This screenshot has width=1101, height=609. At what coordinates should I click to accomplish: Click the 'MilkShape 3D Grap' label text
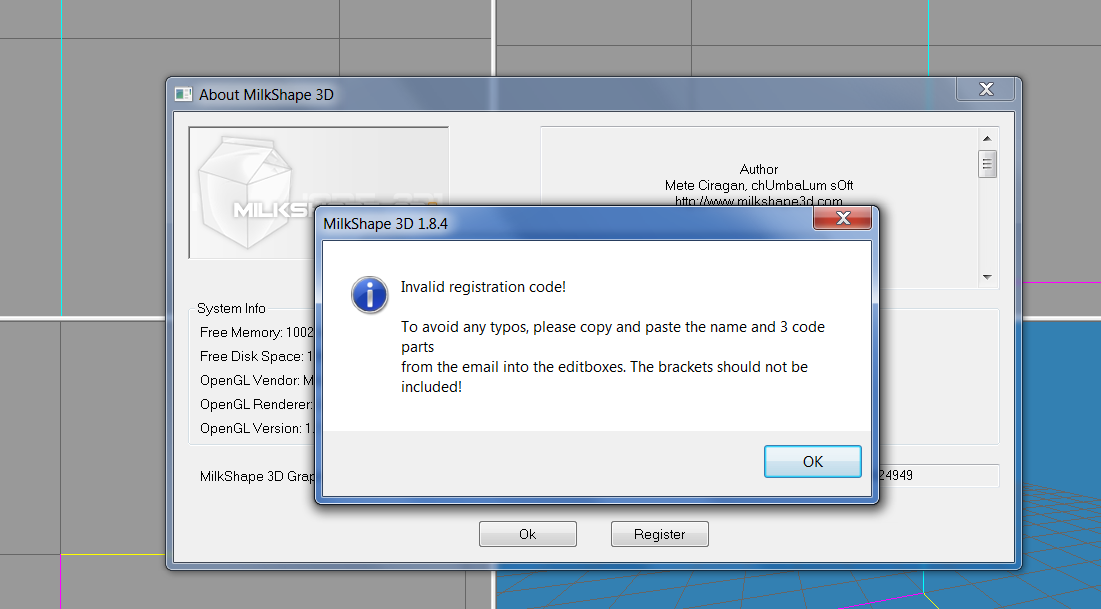point(257,476)
